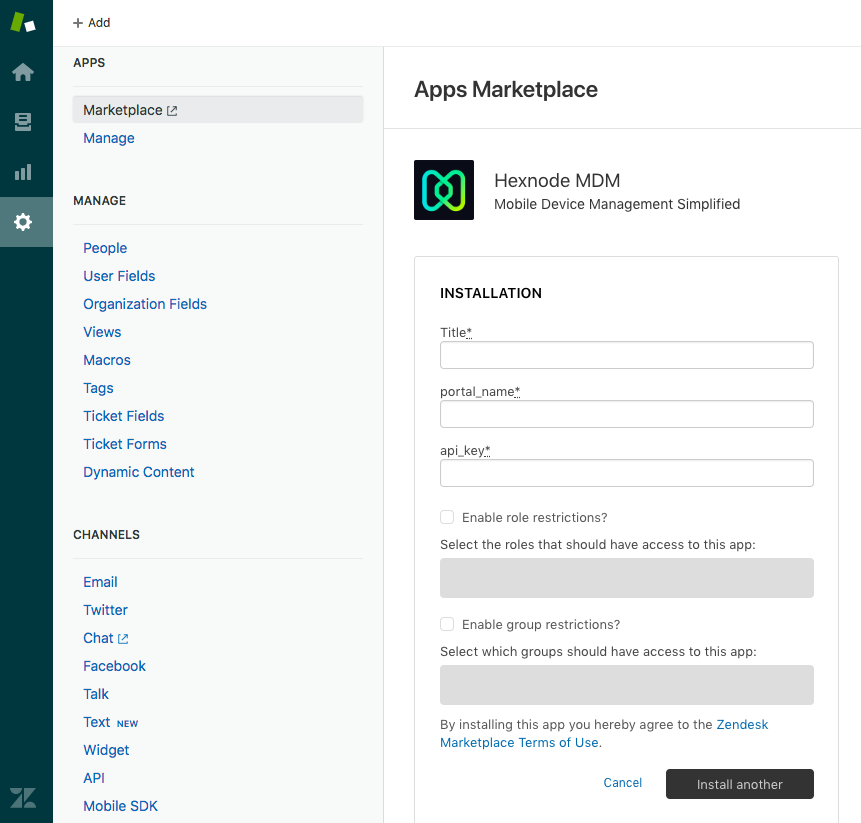The width and height of the screenshot is (861, 823).
Task: Enable role restrictions checkbox
Action: [447, 517]
